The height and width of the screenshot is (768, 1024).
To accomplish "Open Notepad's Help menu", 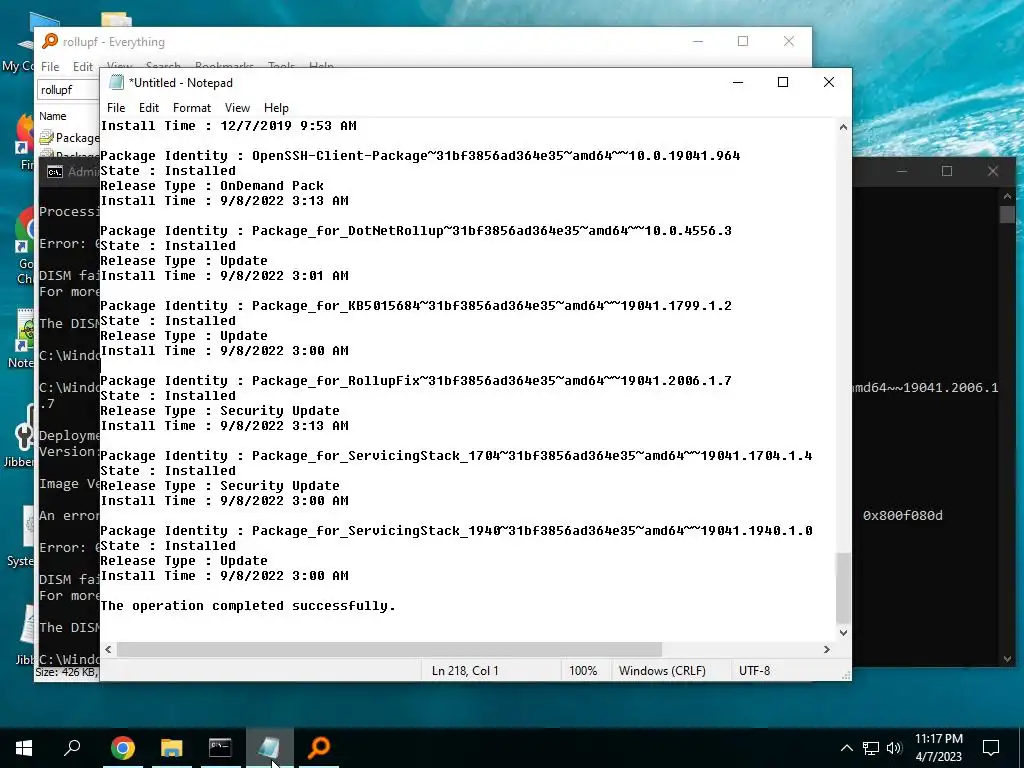I will [x=276, y=108].
